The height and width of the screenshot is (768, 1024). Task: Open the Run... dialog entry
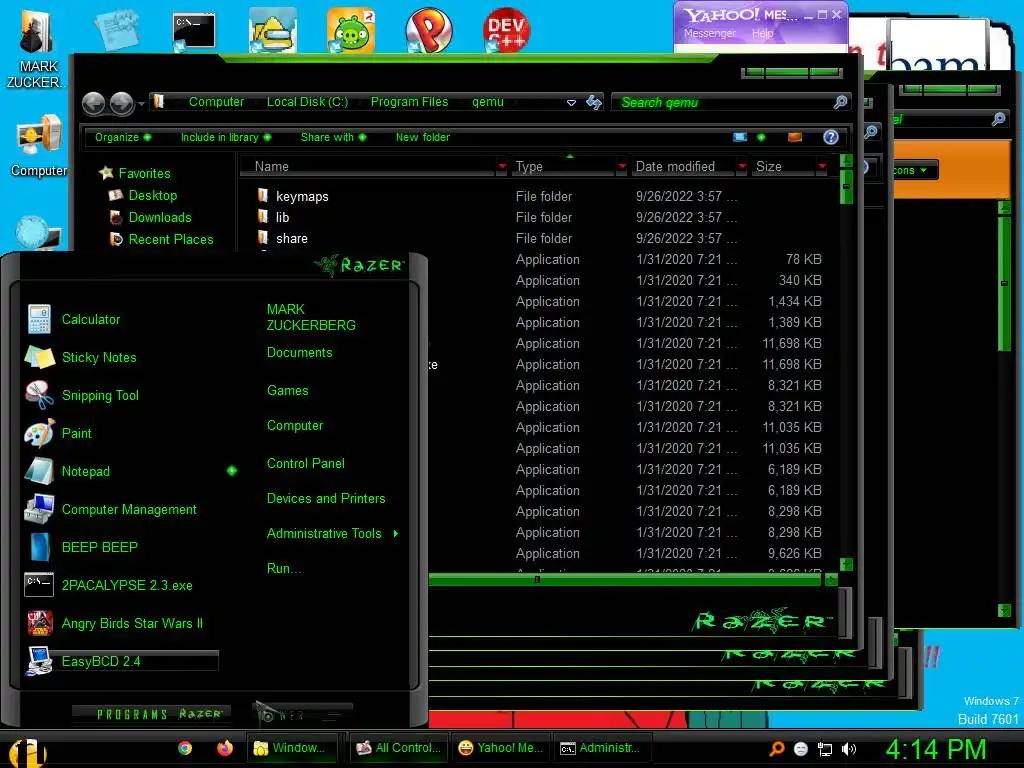coord(284,568)
